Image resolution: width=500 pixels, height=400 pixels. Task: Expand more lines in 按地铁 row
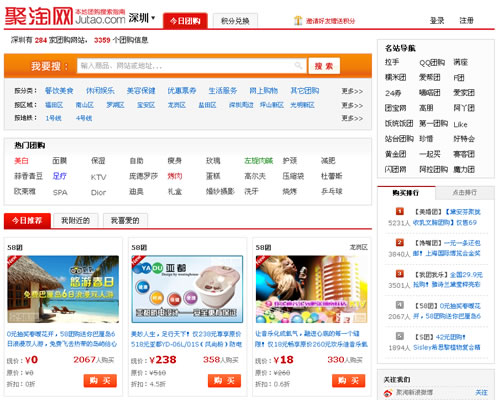tap(352, 118)
